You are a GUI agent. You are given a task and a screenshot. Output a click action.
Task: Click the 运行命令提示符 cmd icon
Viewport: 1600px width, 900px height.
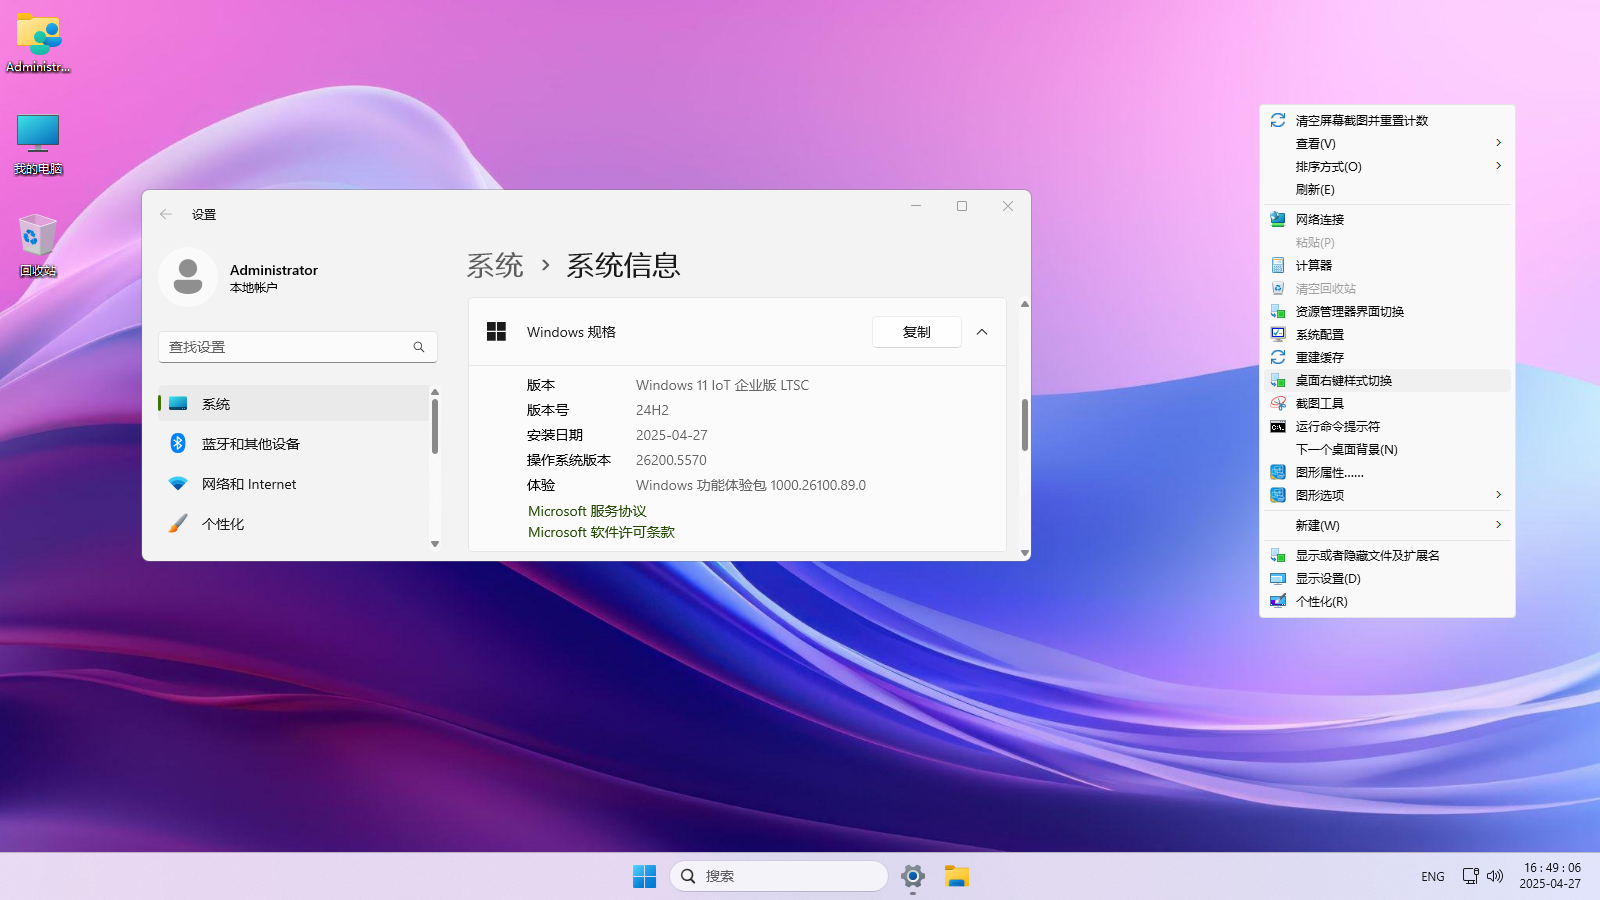pyautogui.click(x=1278, y=426)
